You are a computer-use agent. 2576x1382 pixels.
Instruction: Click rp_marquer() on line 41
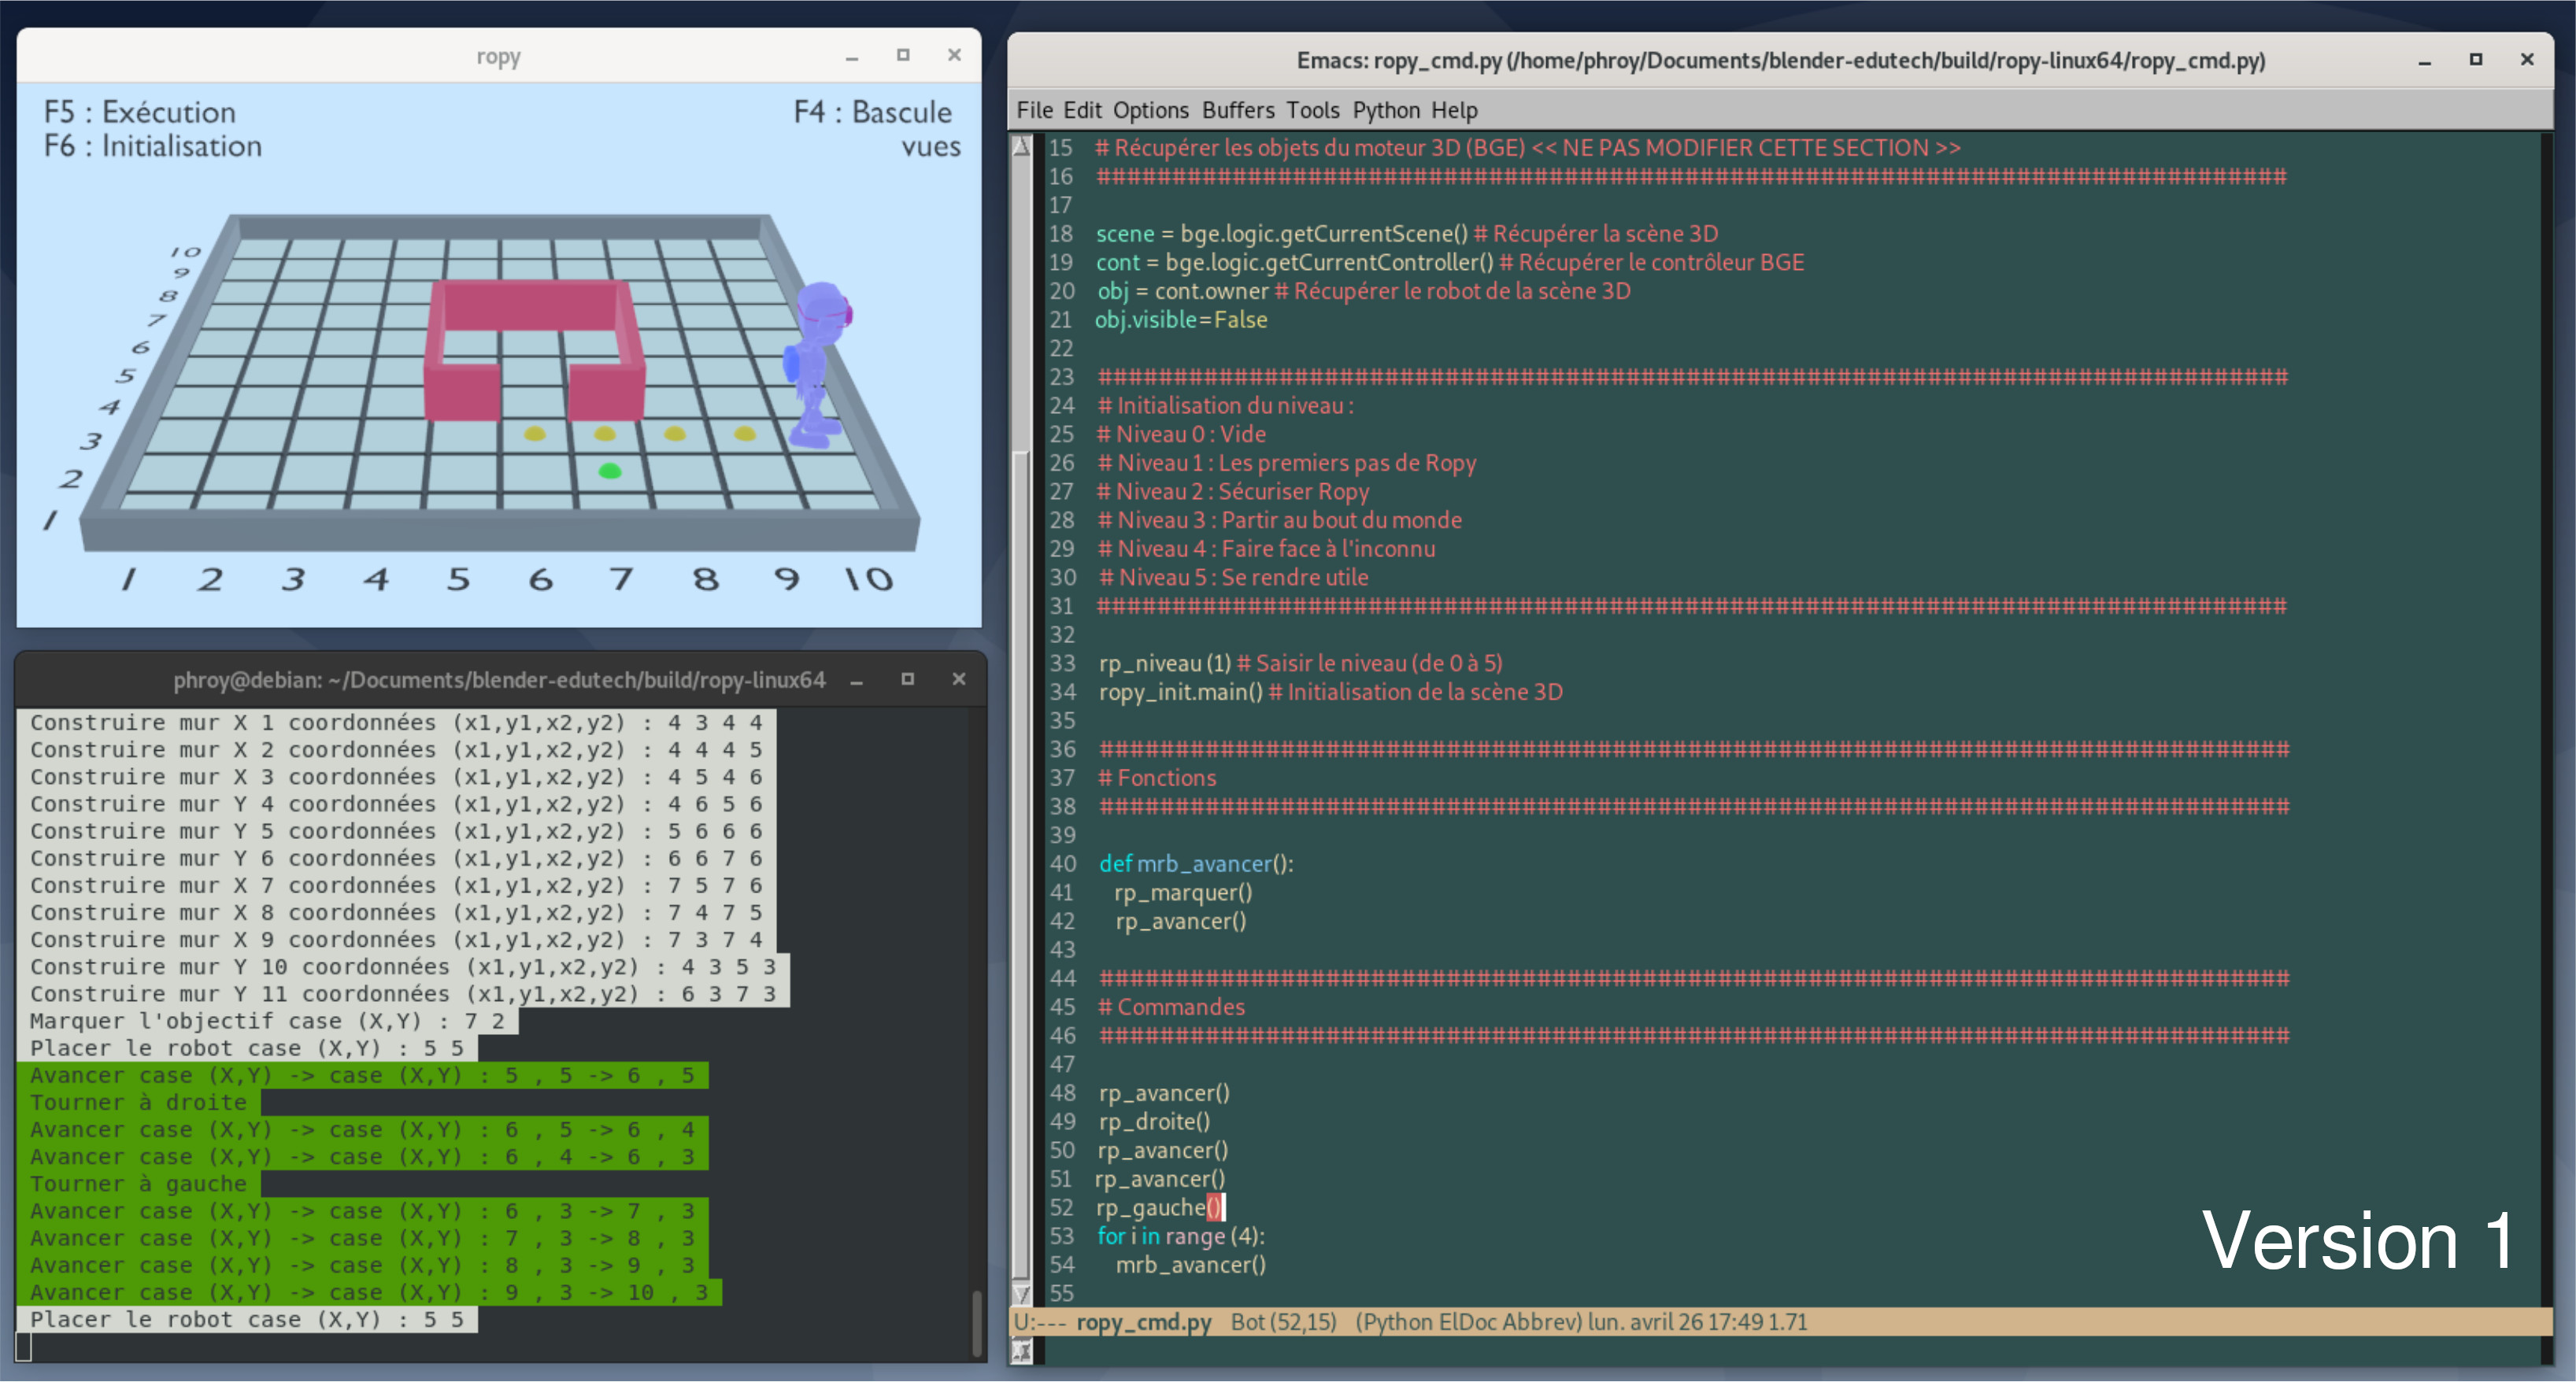(1183, 893)
